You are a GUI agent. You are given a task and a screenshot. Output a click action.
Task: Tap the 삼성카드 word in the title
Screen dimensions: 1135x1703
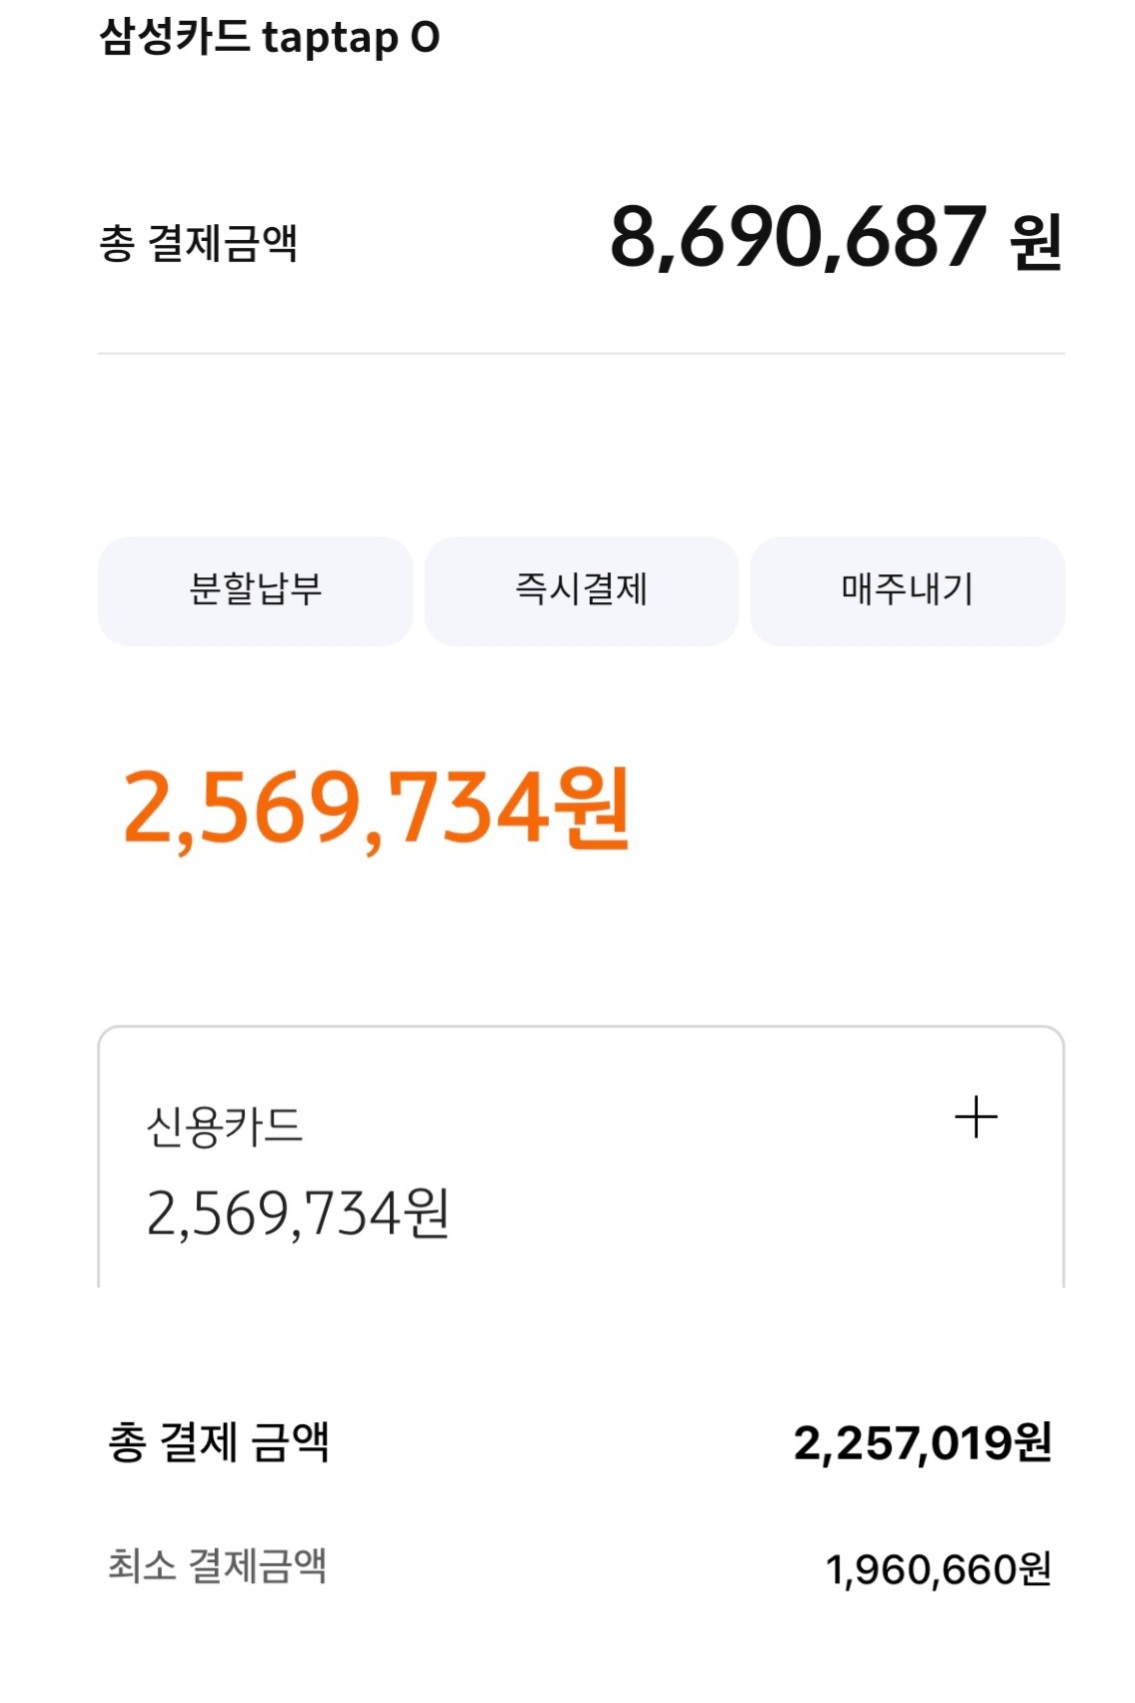(x=173, y=37)
